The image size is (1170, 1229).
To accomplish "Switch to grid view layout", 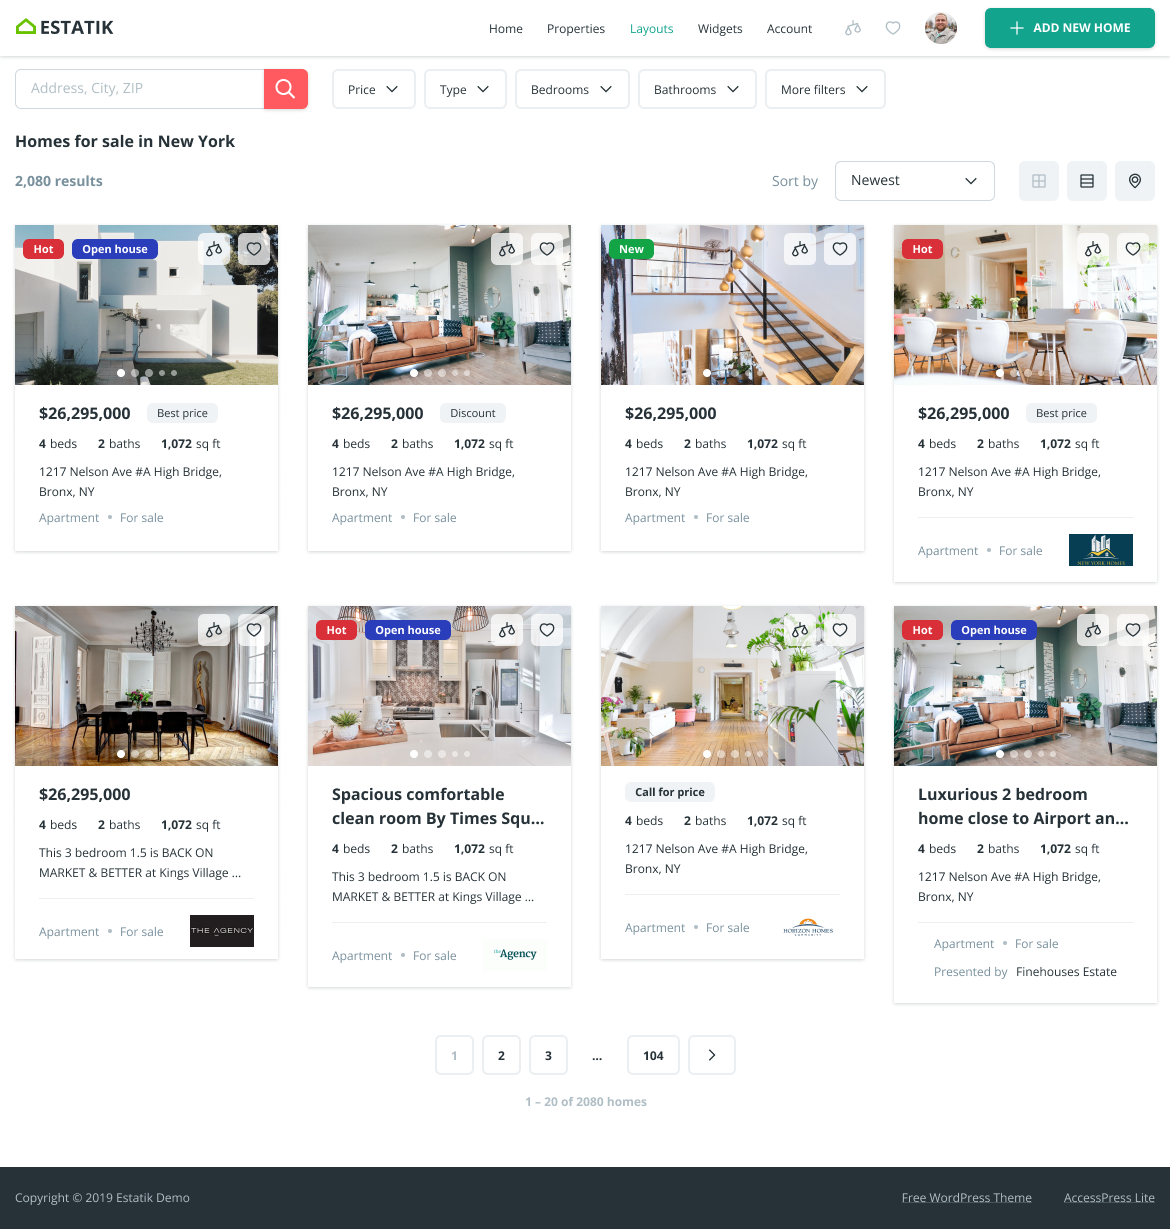I will coord(1038,181).
